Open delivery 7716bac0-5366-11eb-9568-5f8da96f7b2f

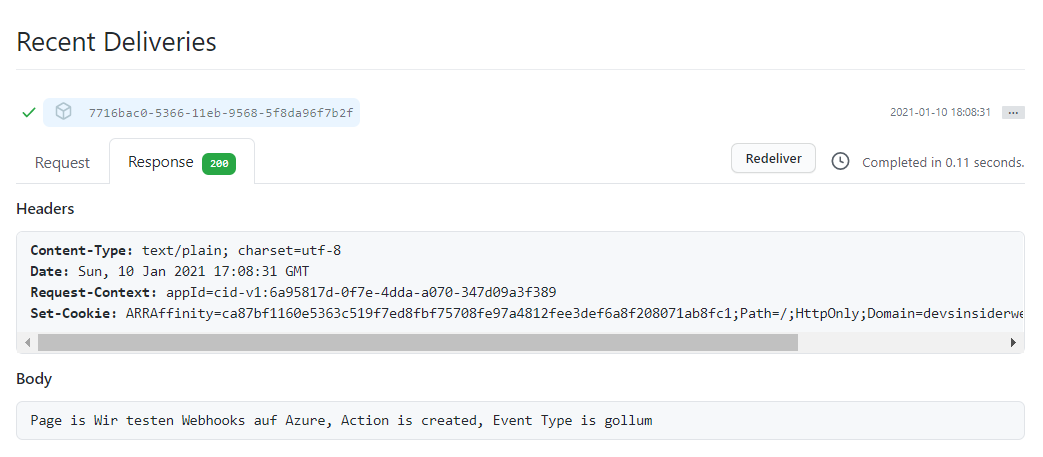click(x=220, y=113)
